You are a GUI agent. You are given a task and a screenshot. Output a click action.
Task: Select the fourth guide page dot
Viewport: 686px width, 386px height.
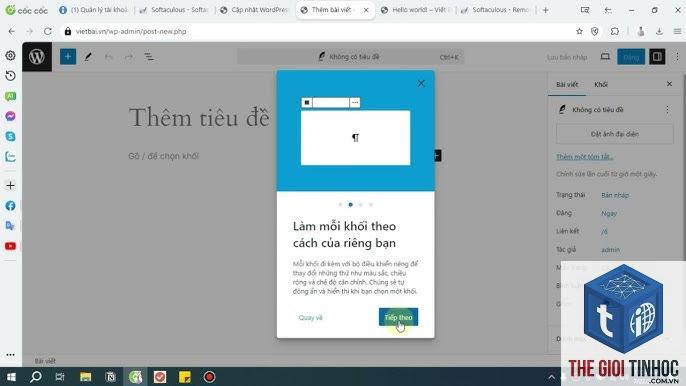[x=371, y=204]
